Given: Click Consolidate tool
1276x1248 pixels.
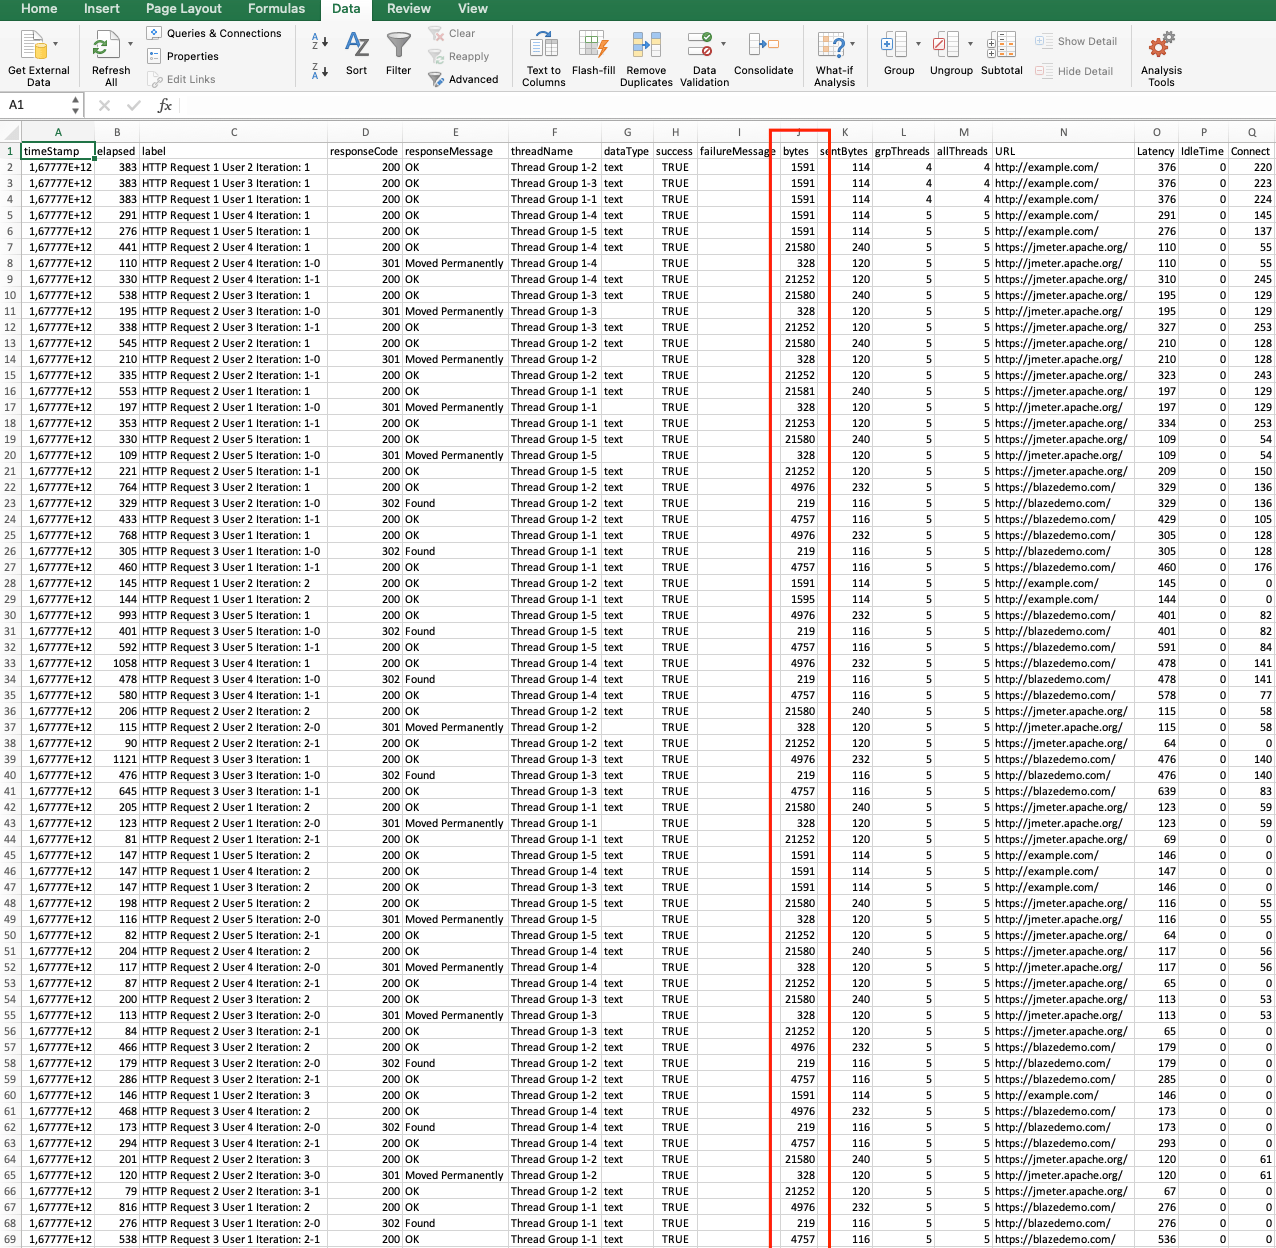Looking at the screenshot, I should (x=763, y=54).
